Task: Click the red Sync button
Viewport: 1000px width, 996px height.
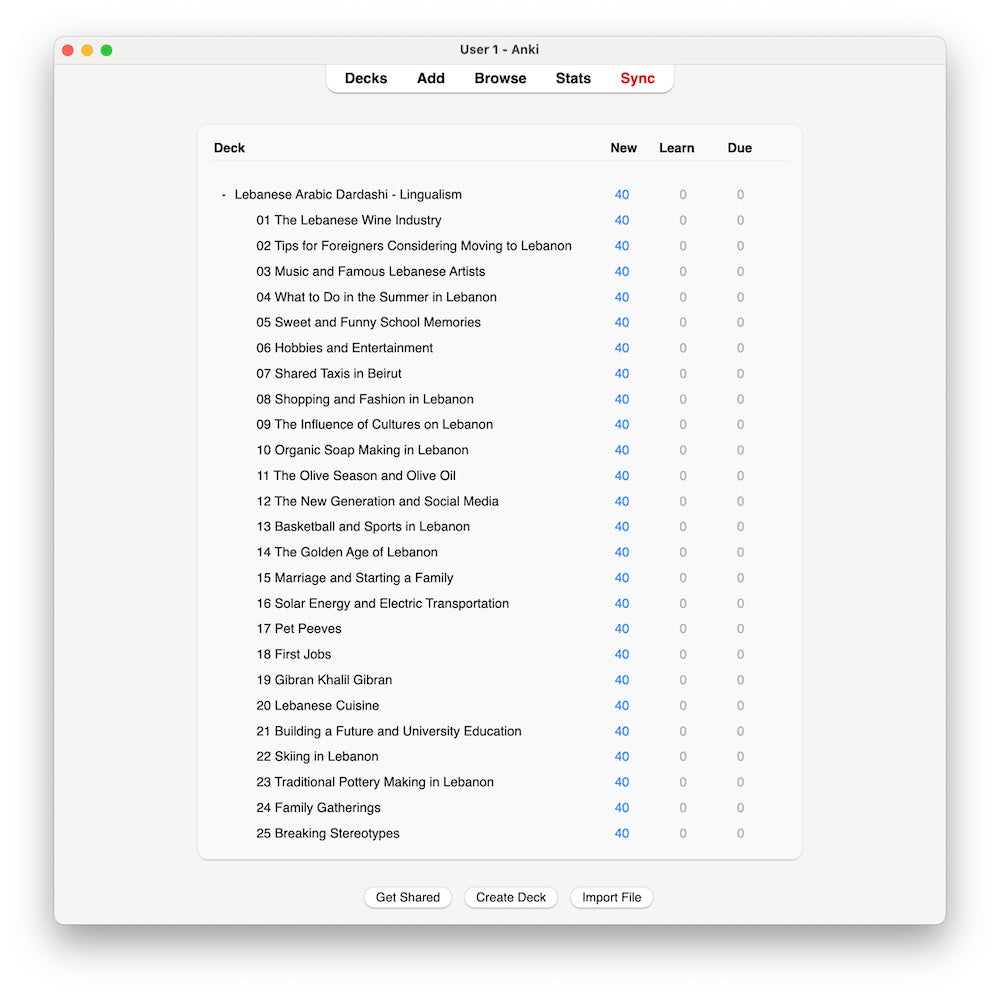Action: tap(637, 78)
